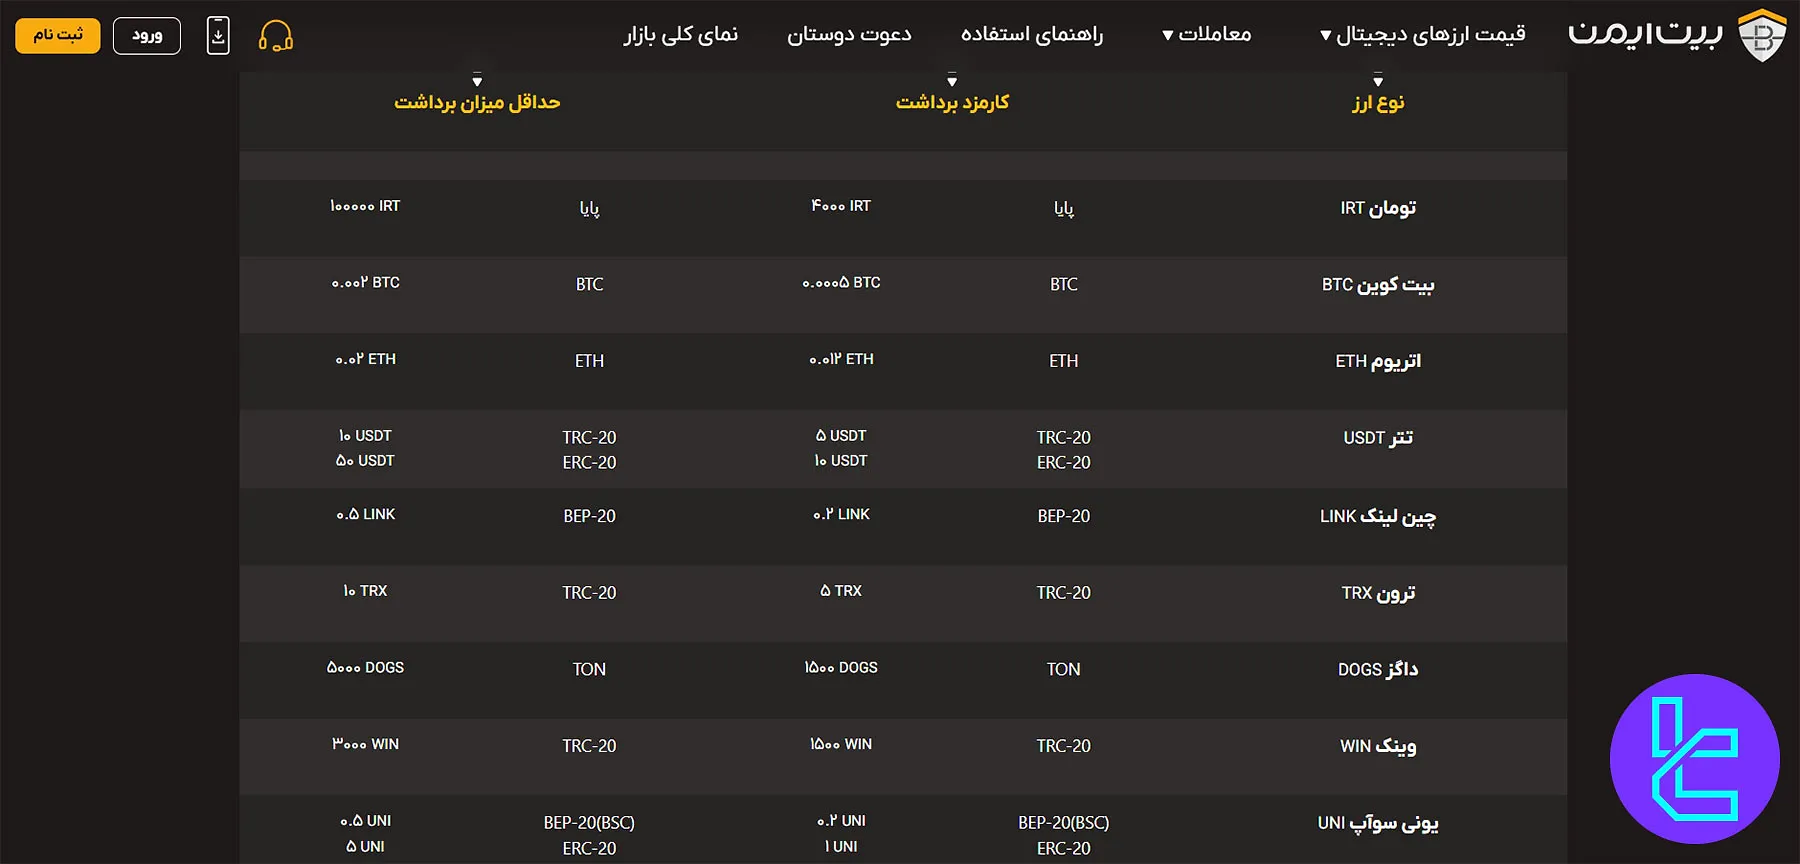This screenshot has width=1800, height=864.
Task: Click the ۰.۰۰۲ BTC minimum withdrawal value
Action: pos(365,283)
